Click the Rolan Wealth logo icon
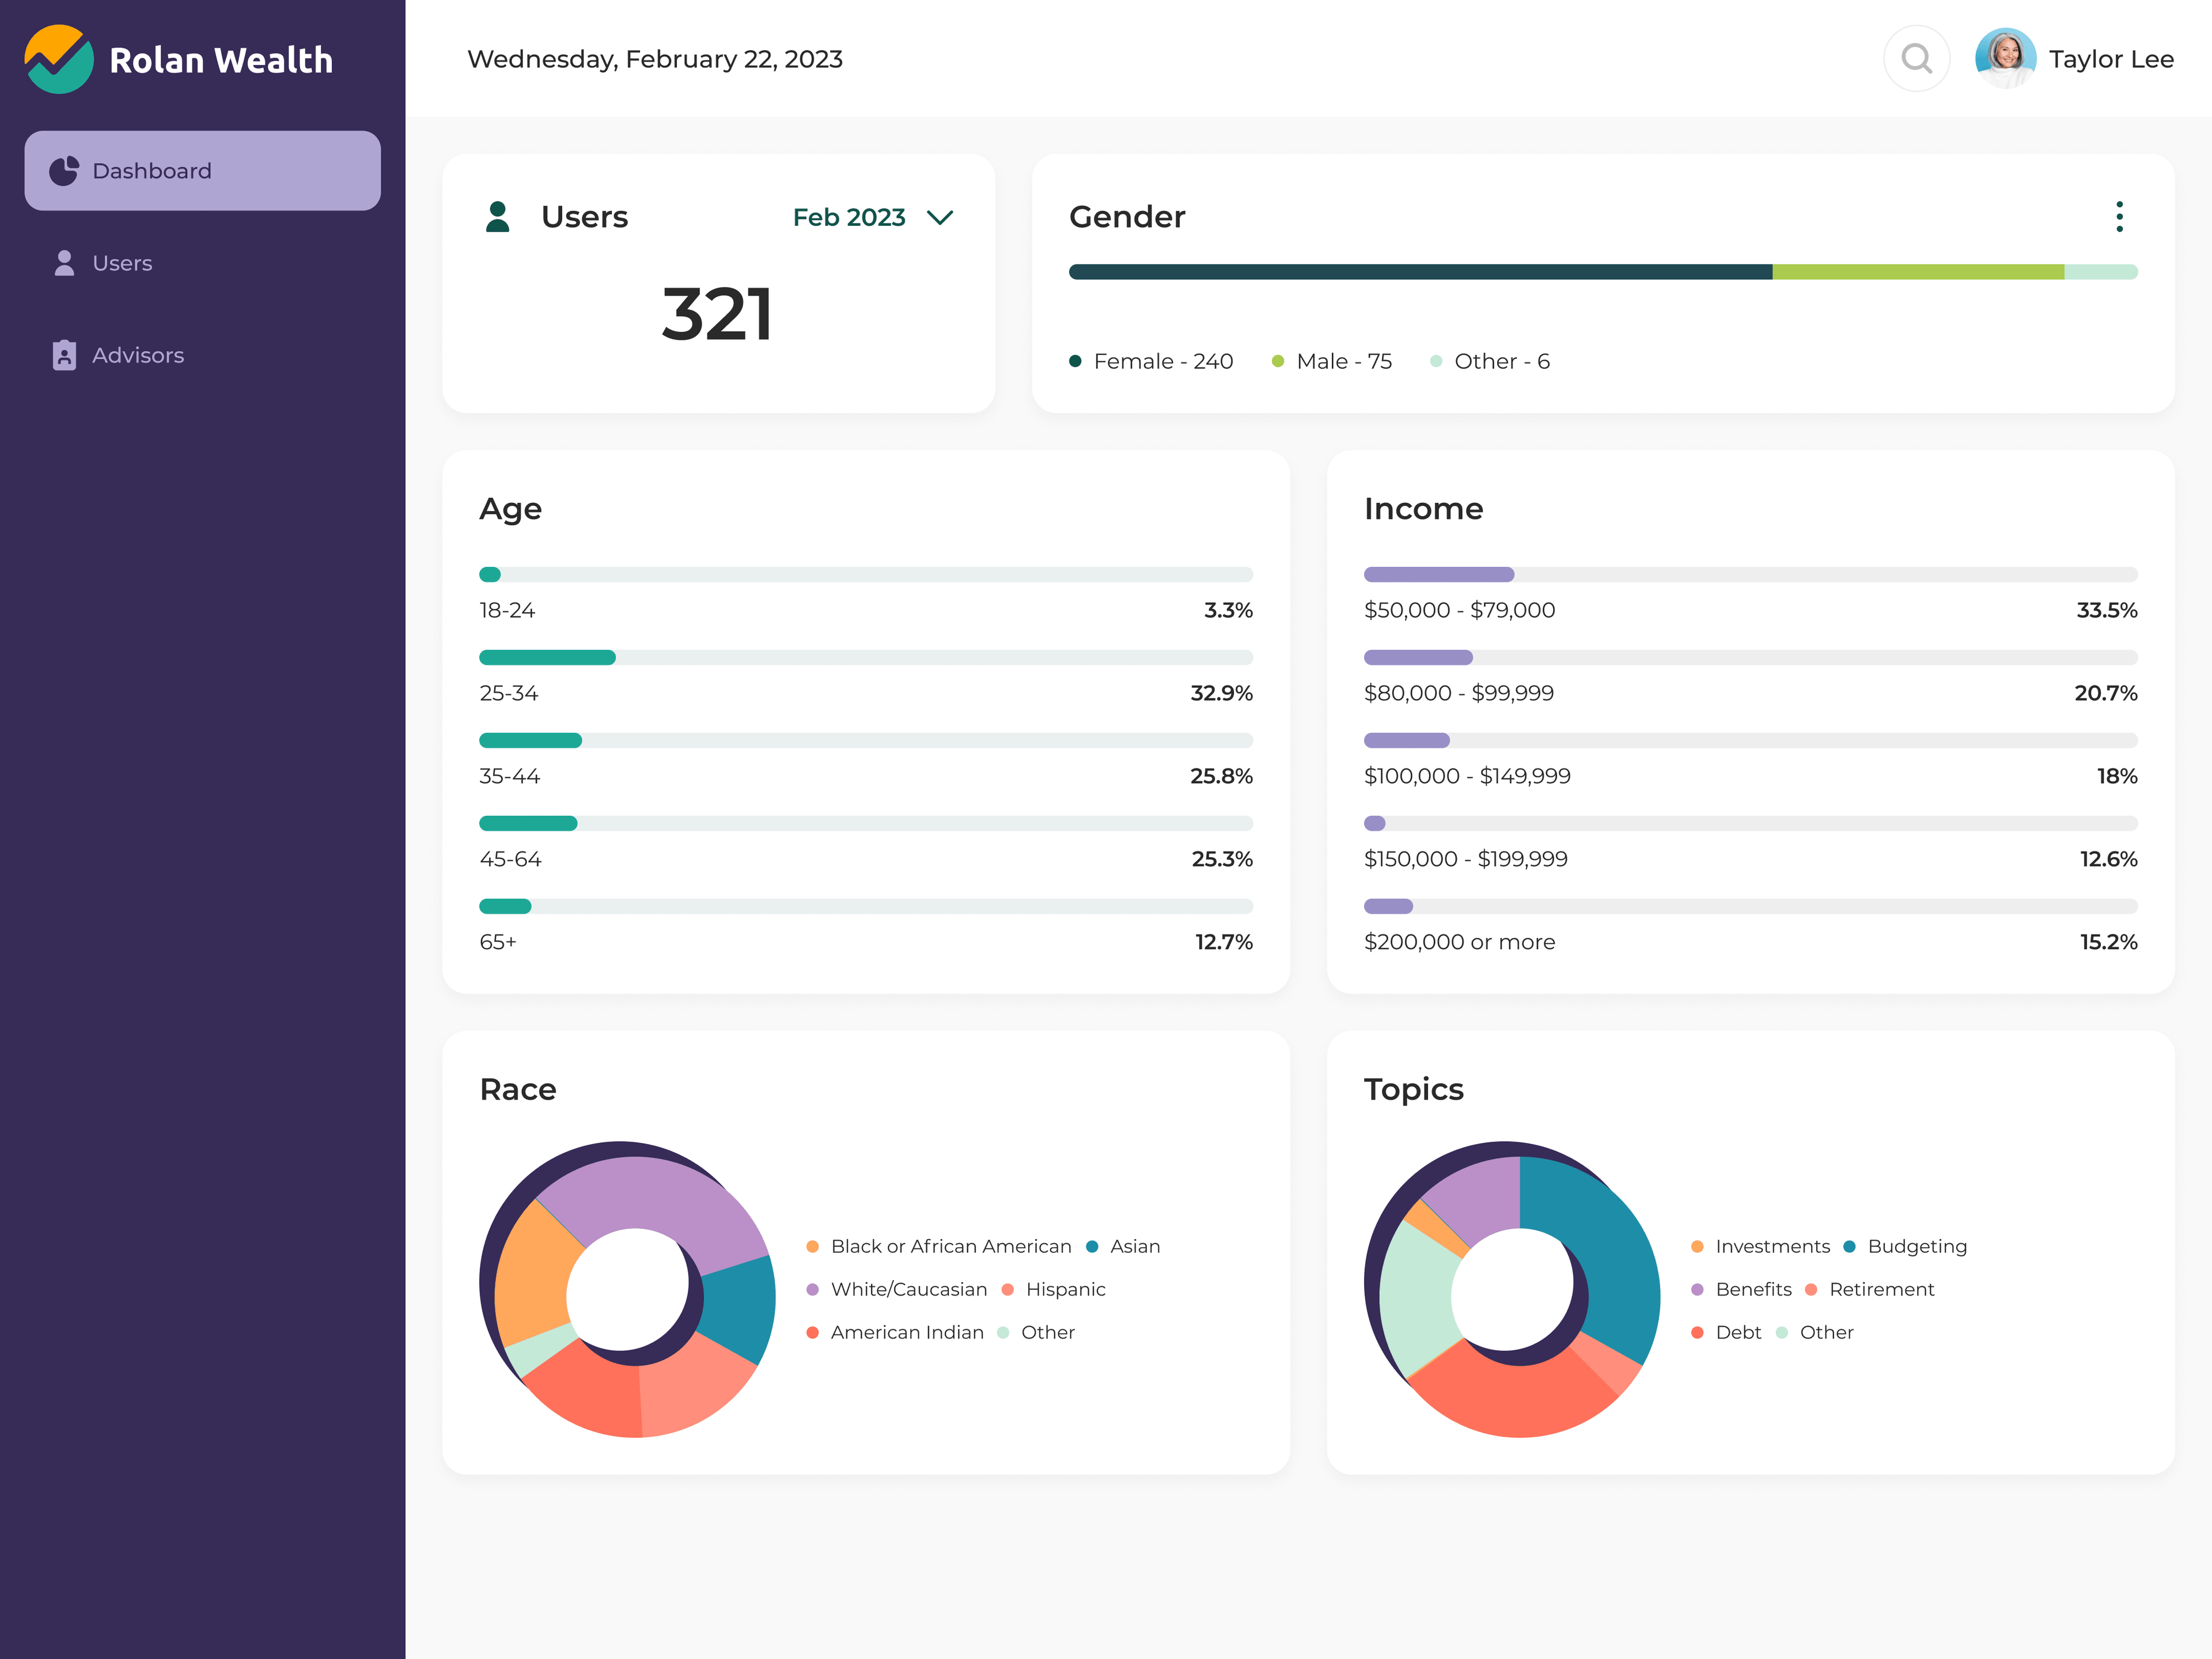This screenshot has width=2212, height=1659. [x=59, y=59]
